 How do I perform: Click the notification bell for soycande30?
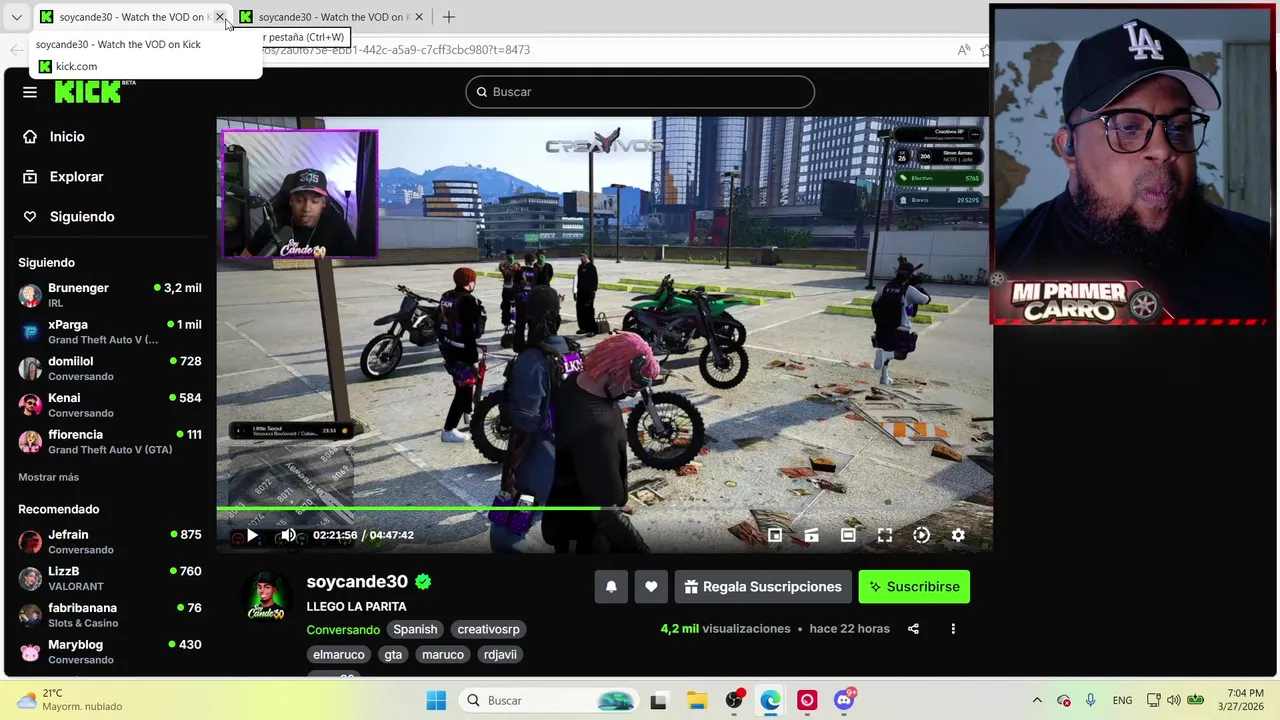[x=611, y=587]
